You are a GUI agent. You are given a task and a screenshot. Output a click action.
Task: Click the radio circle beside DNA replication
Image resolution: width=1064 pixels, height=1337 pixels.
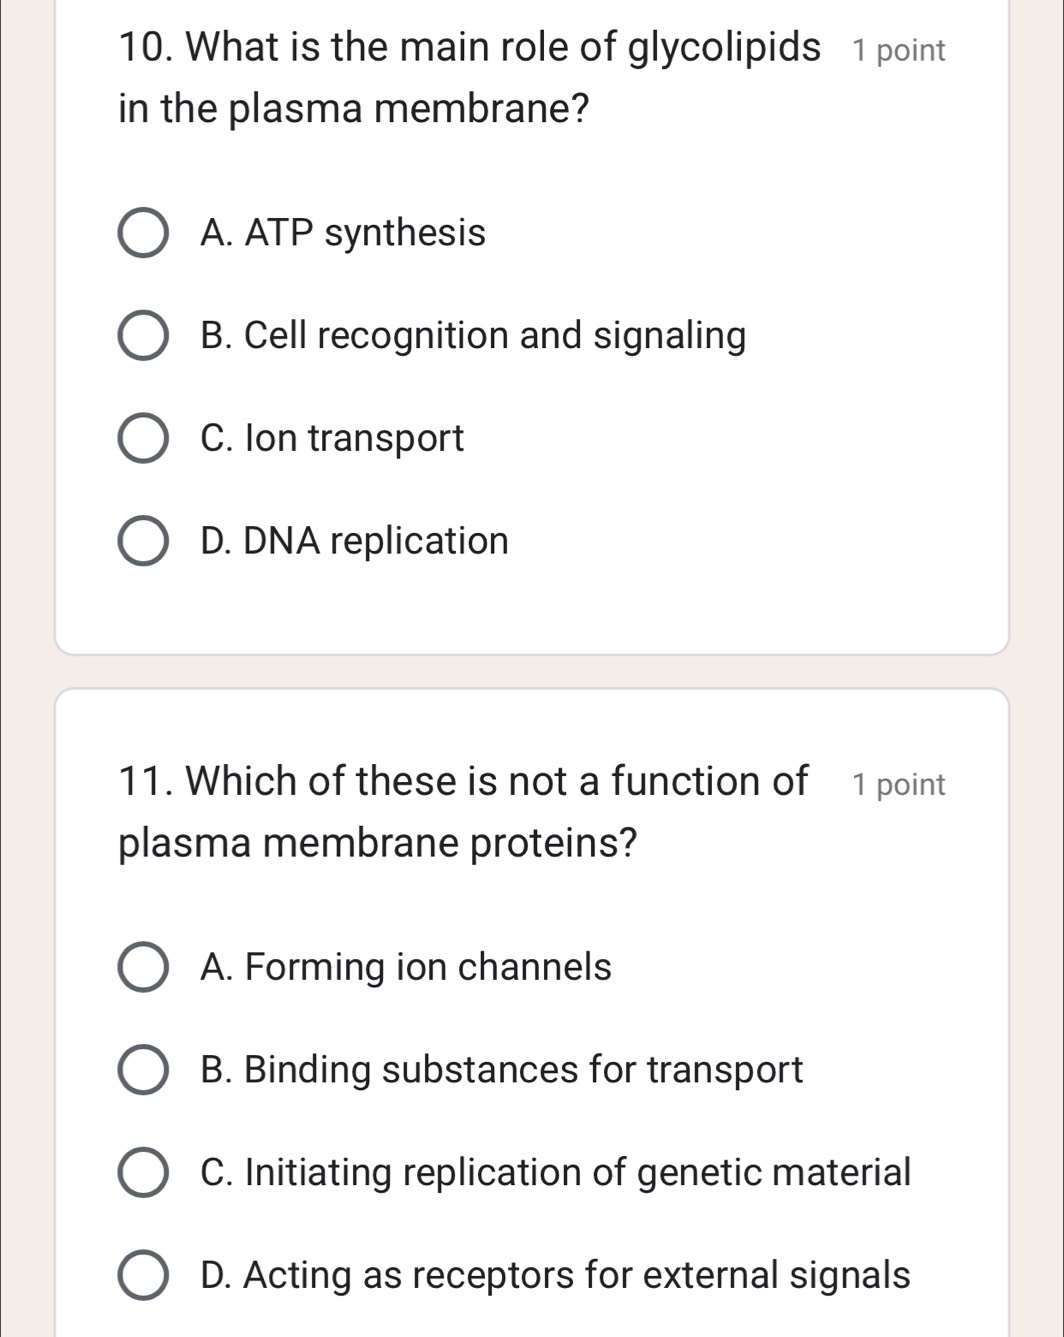click(x=142, y=539)
